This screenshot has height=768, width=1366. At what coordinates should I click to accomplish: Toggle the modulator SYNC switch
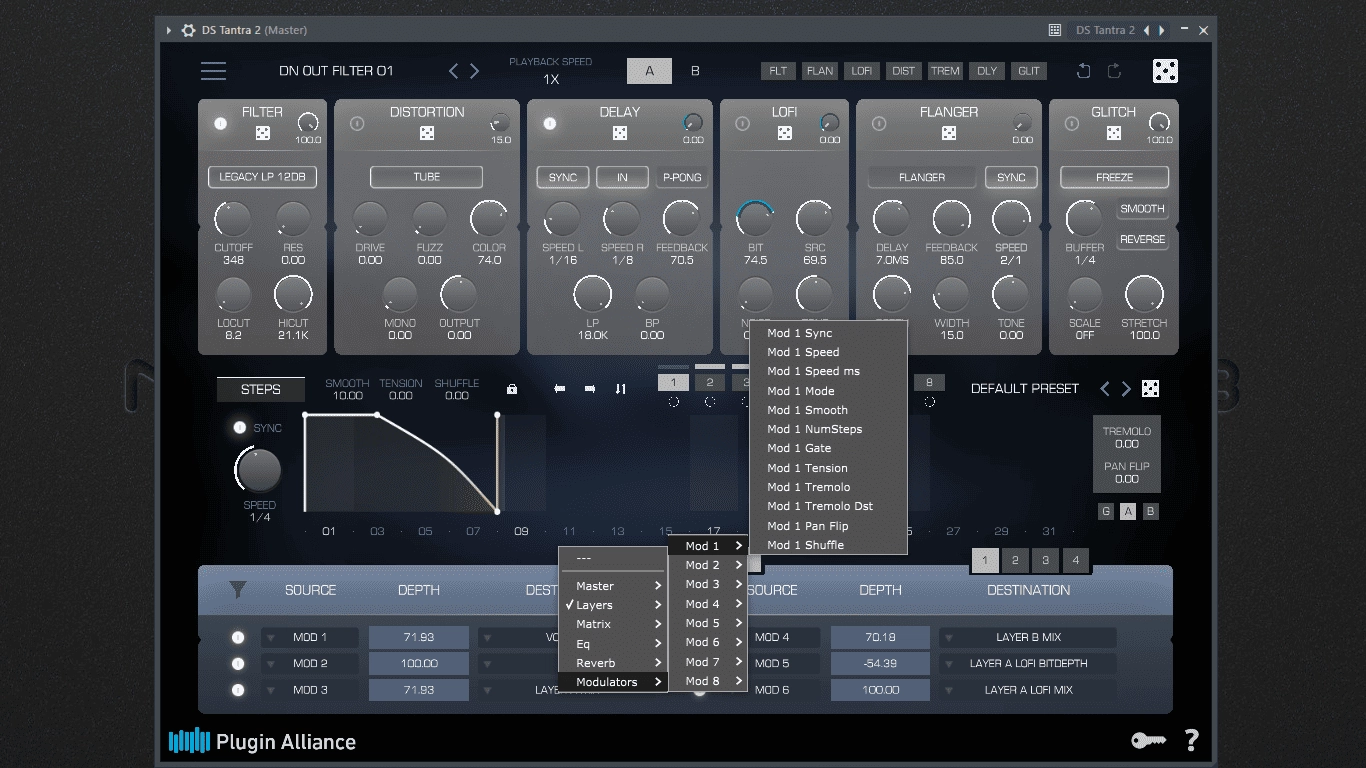[239, 428]
